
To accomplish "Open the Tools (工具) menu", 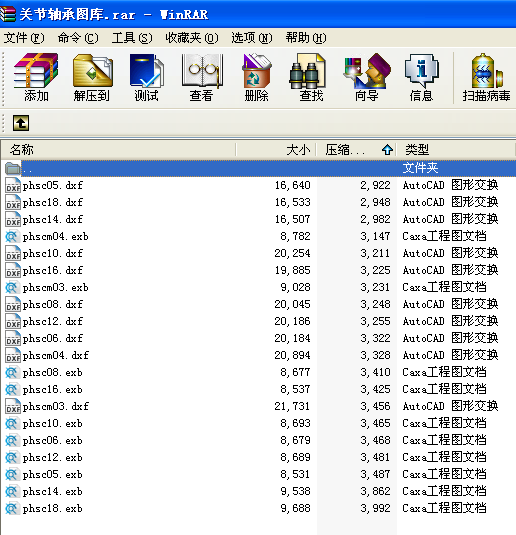I will tap(132, 38).
